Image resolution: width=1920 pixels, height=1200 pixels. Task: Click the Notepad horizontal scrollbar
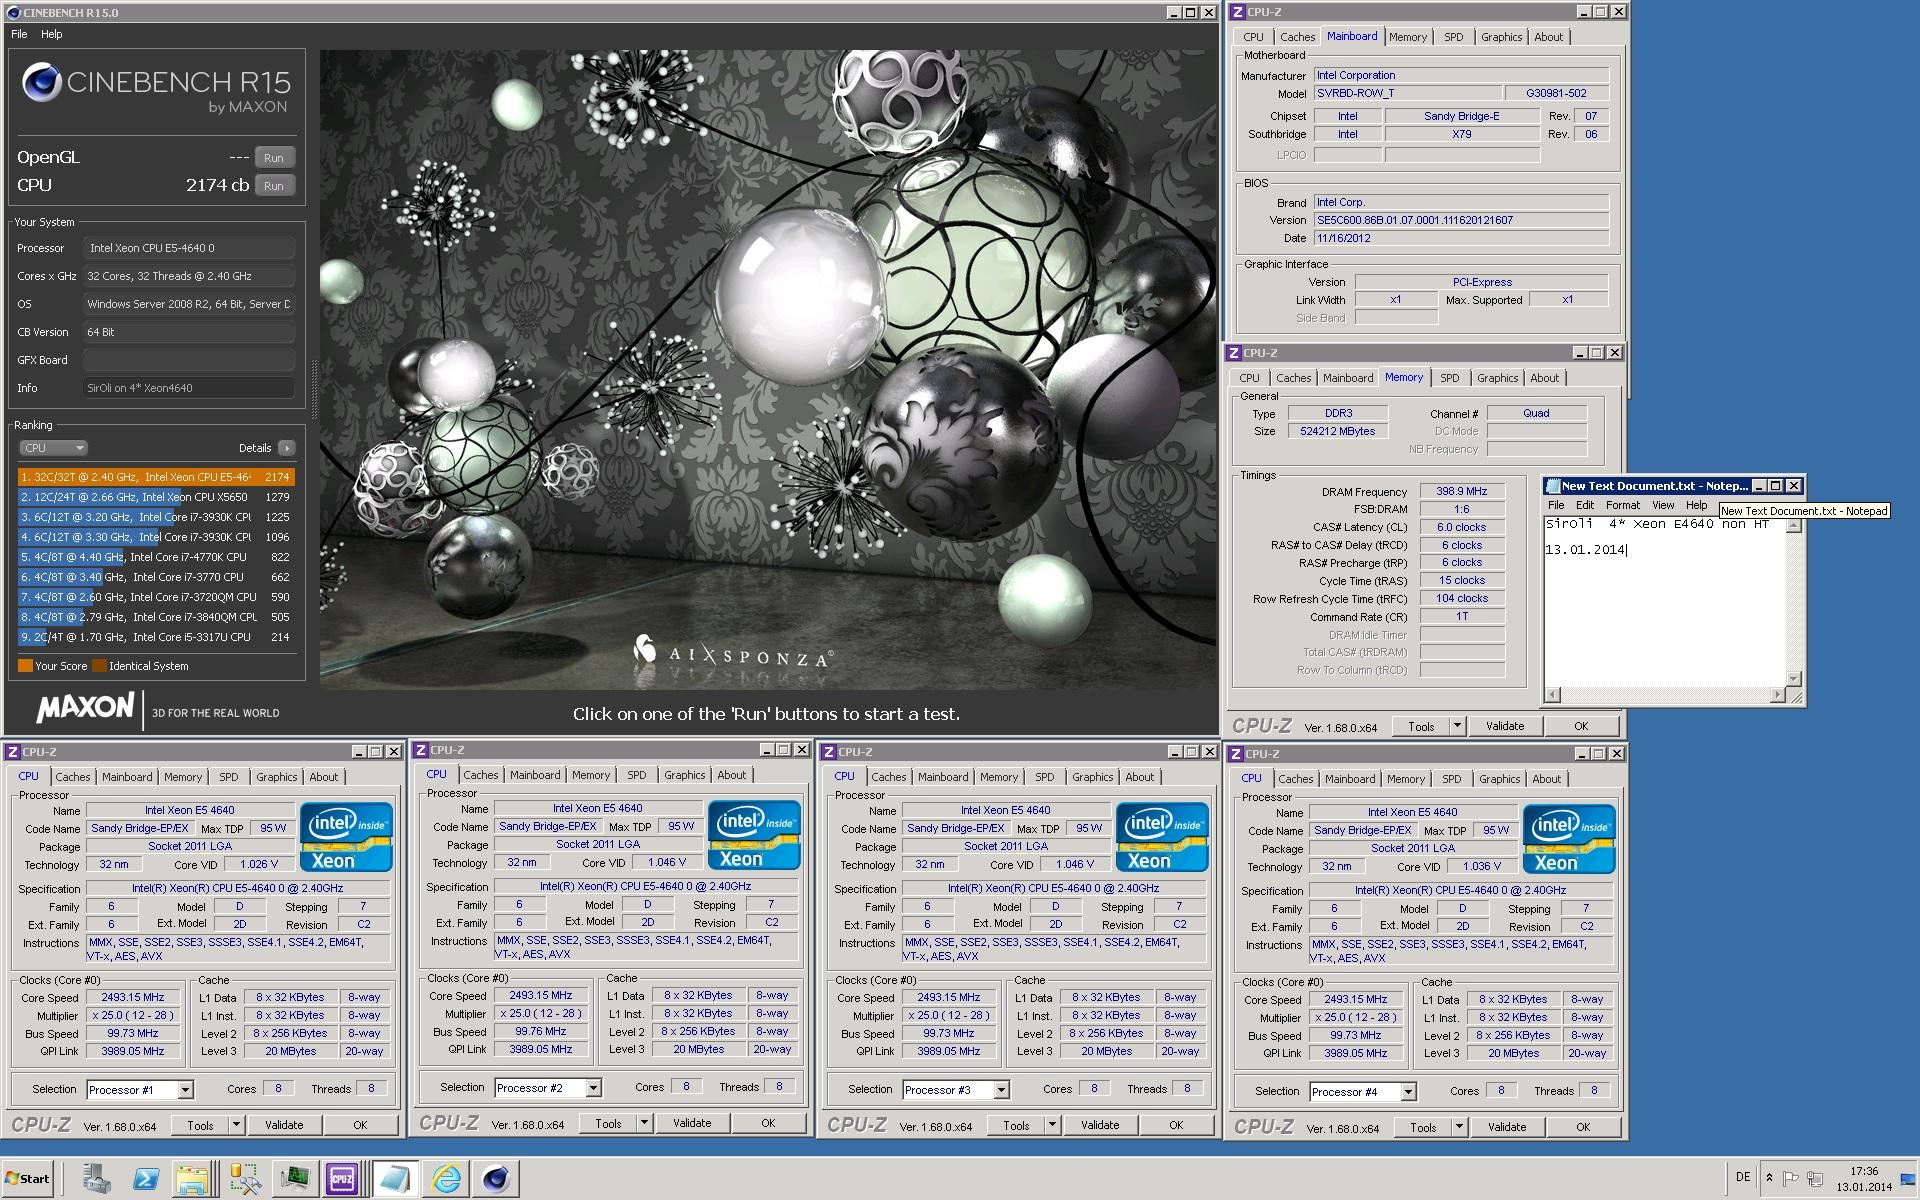[1665, 695]
